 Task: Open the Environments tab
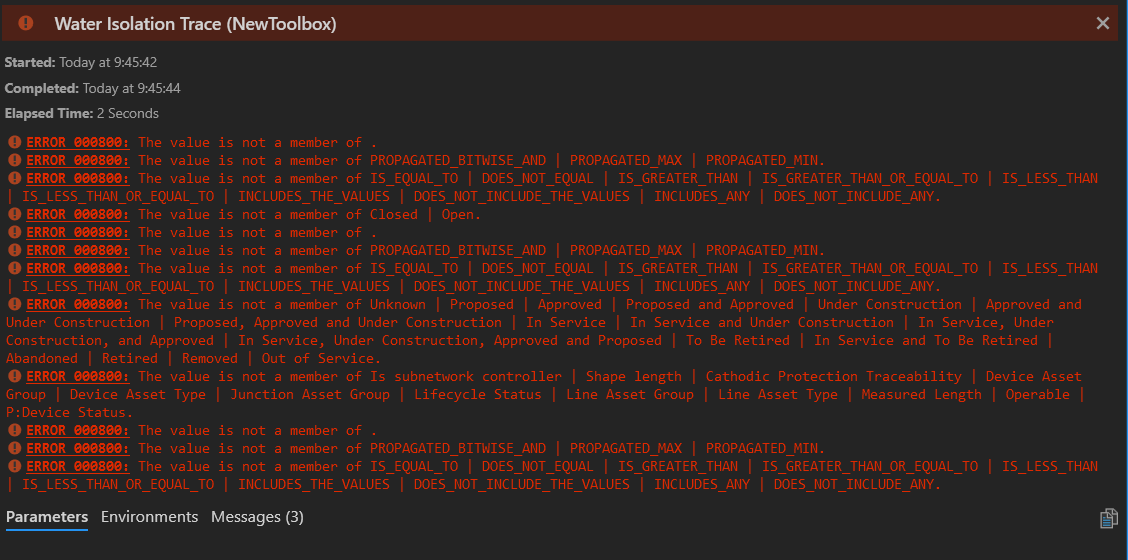(x=150, y=517)
